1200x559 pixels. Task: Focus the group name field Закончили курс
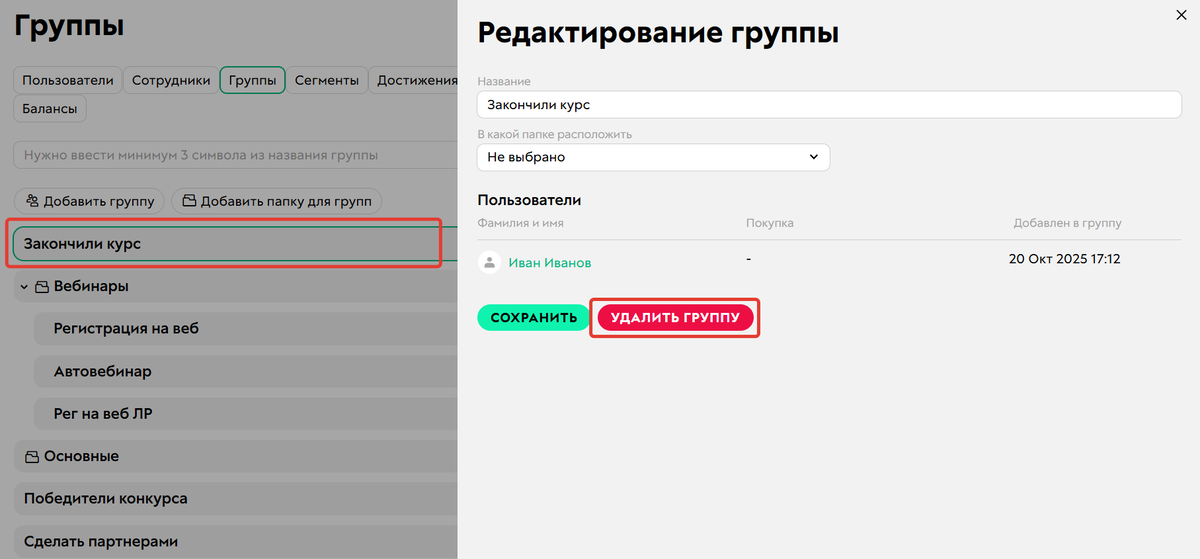click(x=830, y=104)
